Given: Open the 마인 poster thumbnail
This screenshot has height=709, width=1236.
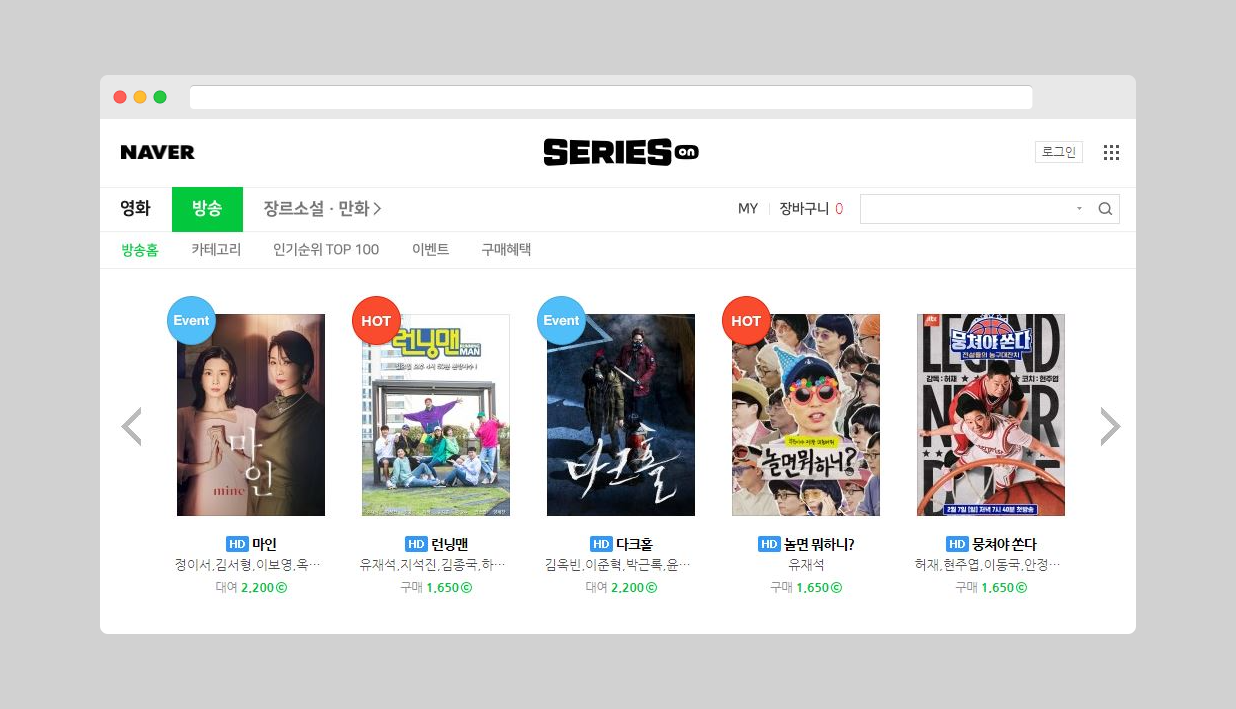Looking at the screenshot, I should pos(251,415).
